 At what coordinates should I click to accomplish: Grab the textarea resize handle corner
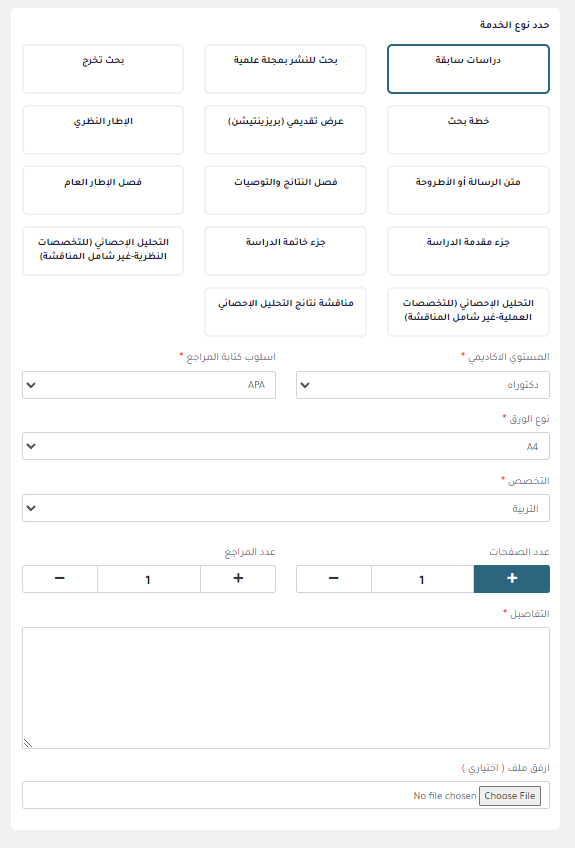click(x=28, y=743)
